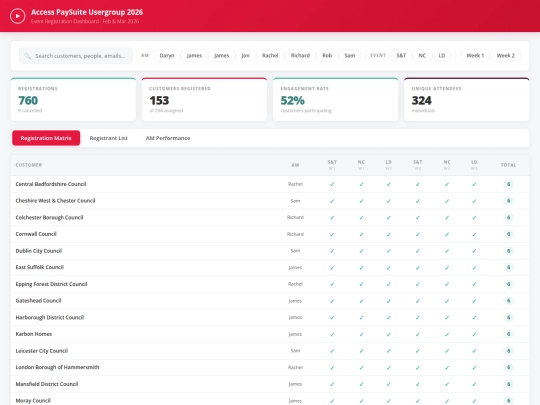
Task: Click the search magnifier icon
Action: point(28,56)
